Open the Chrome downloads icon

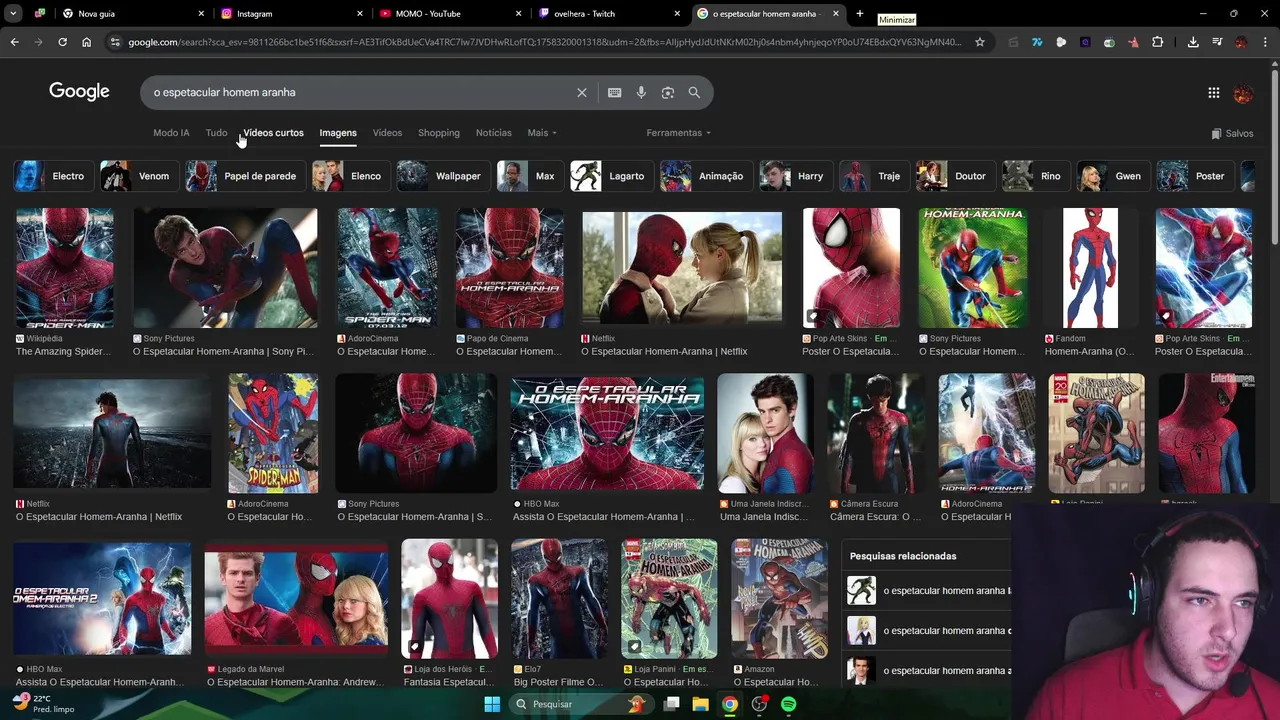1193,42
